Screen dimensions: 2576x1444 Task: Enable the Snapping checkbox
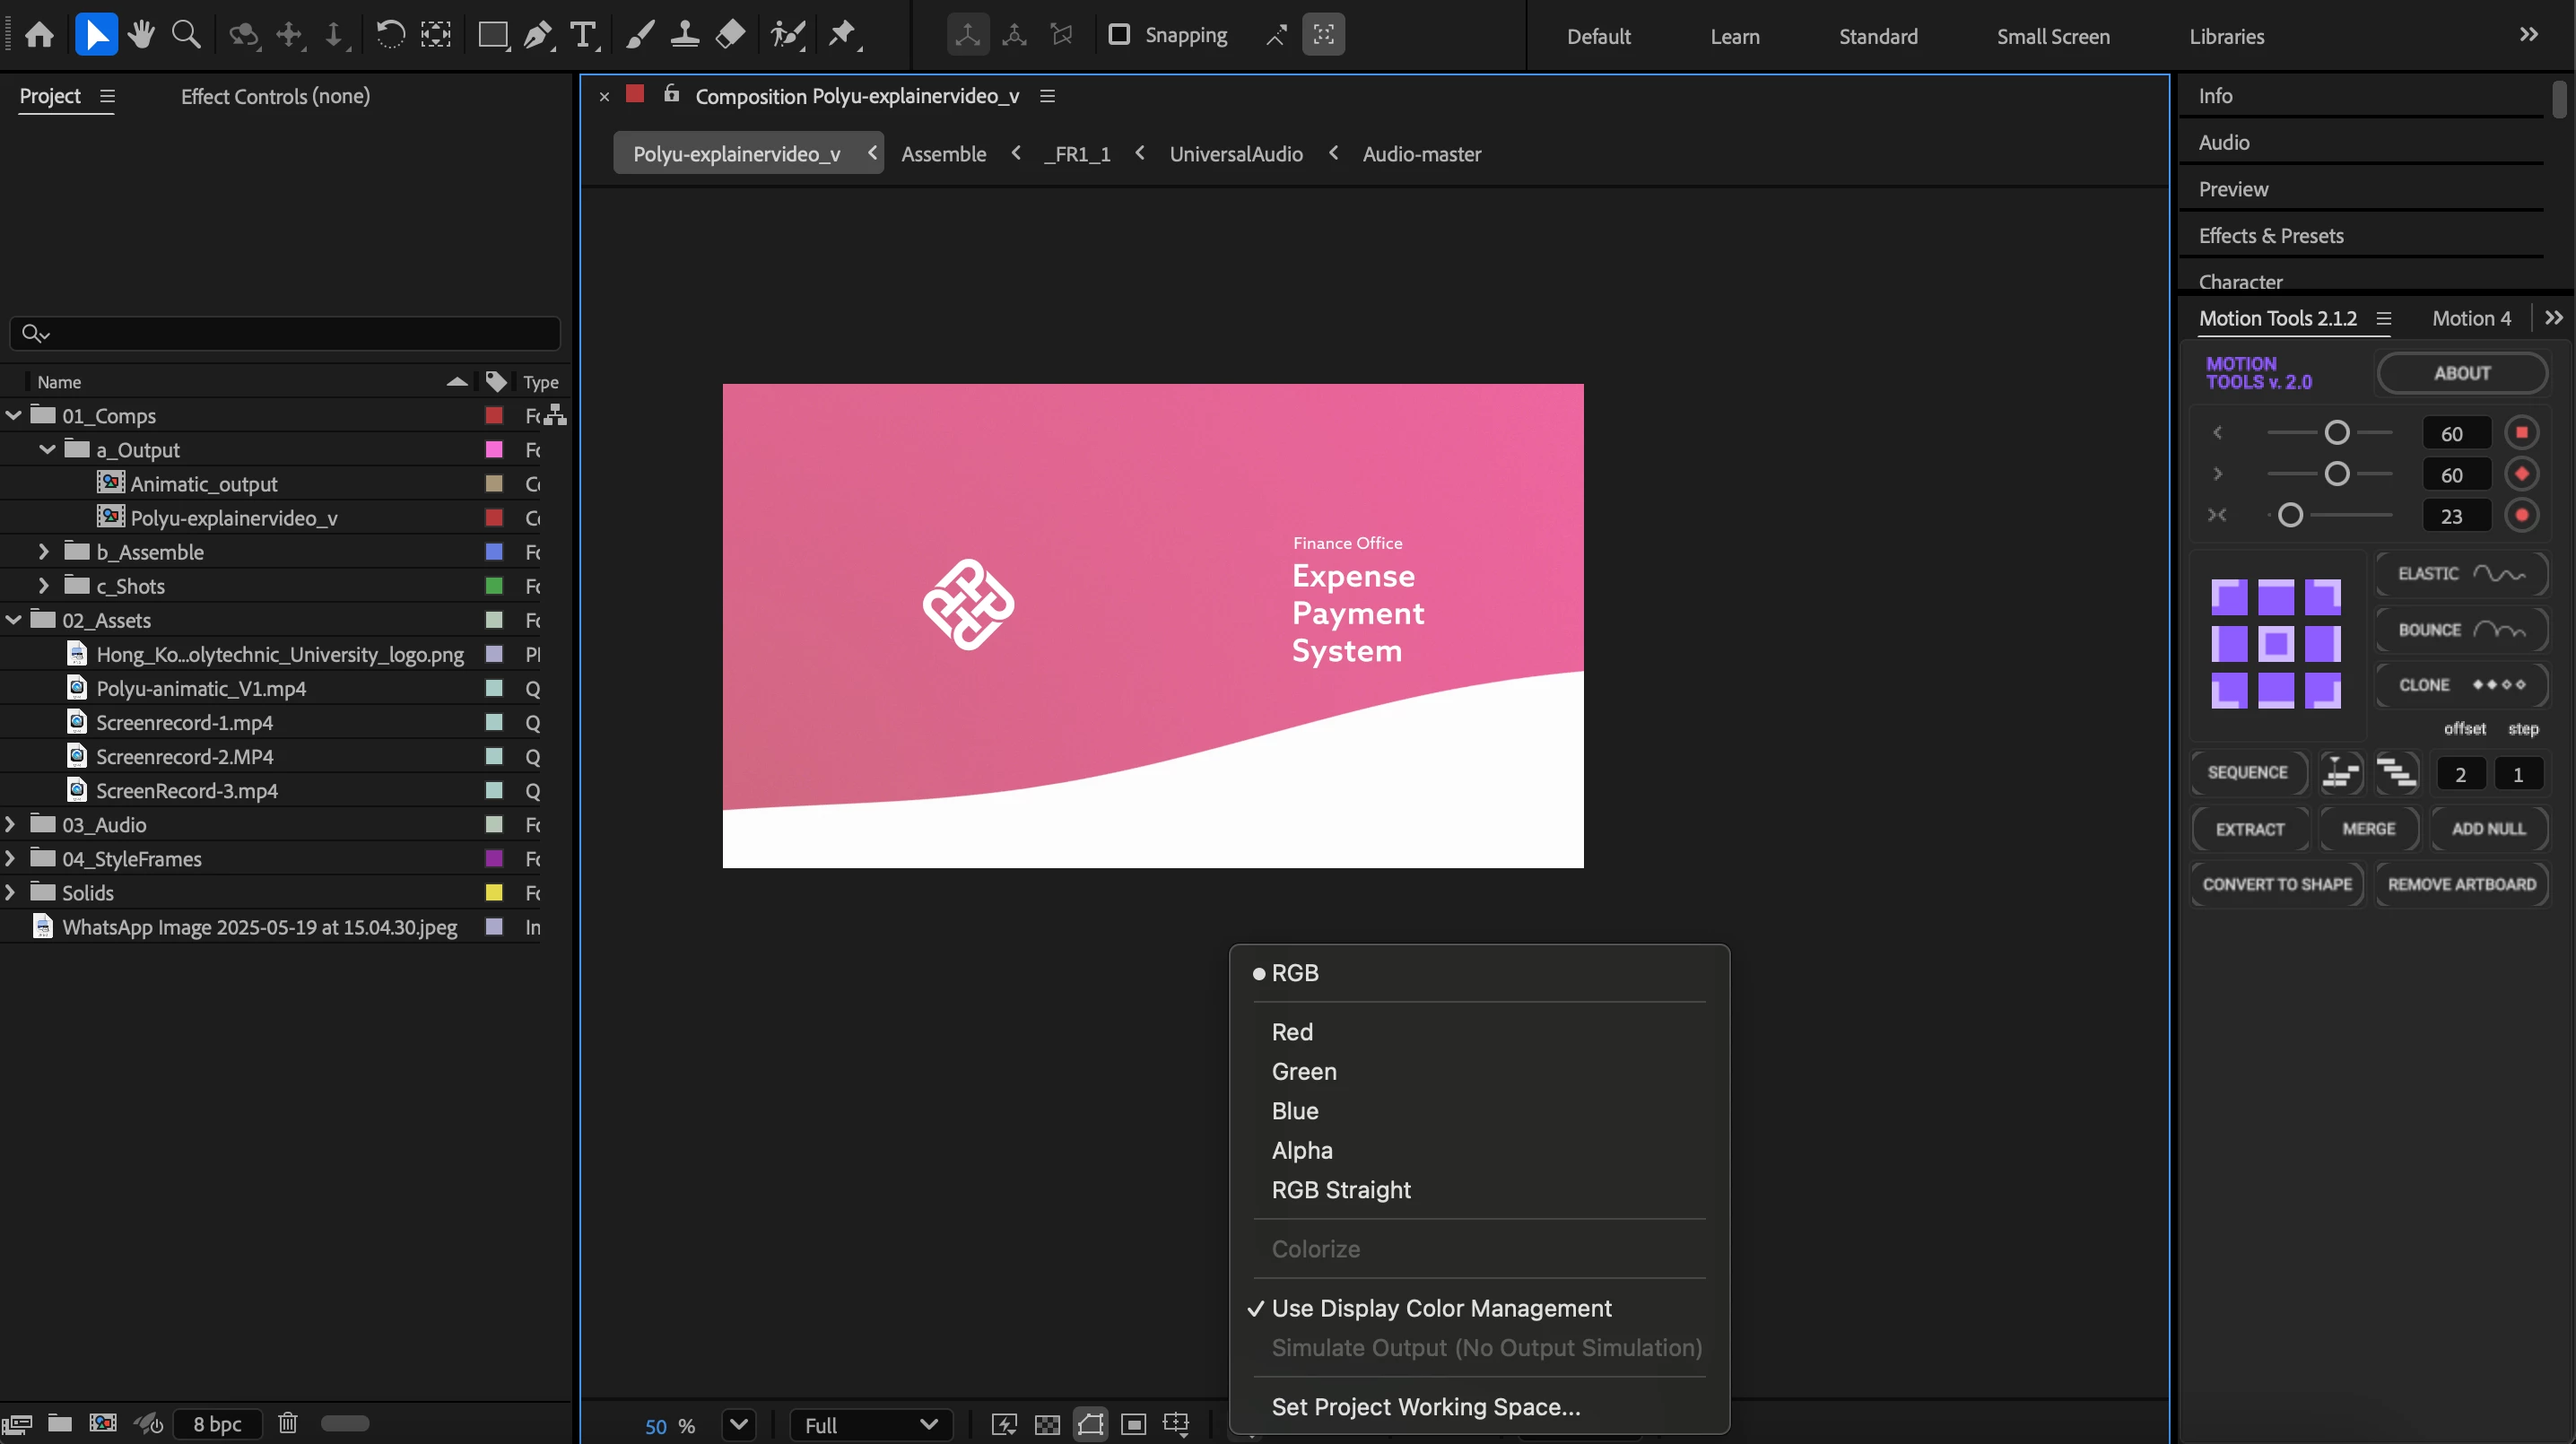pyautogui.click(x=1119, y=35)
